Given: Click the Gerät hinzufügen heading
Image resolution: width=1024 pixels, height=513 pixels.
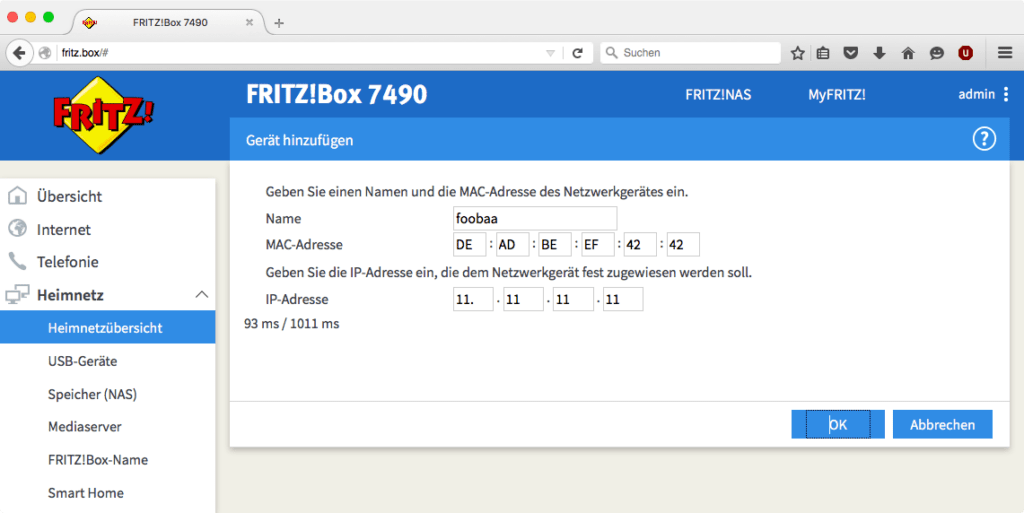Looking at the screenshot, I should pyautogui.click(x=299, y=140).
